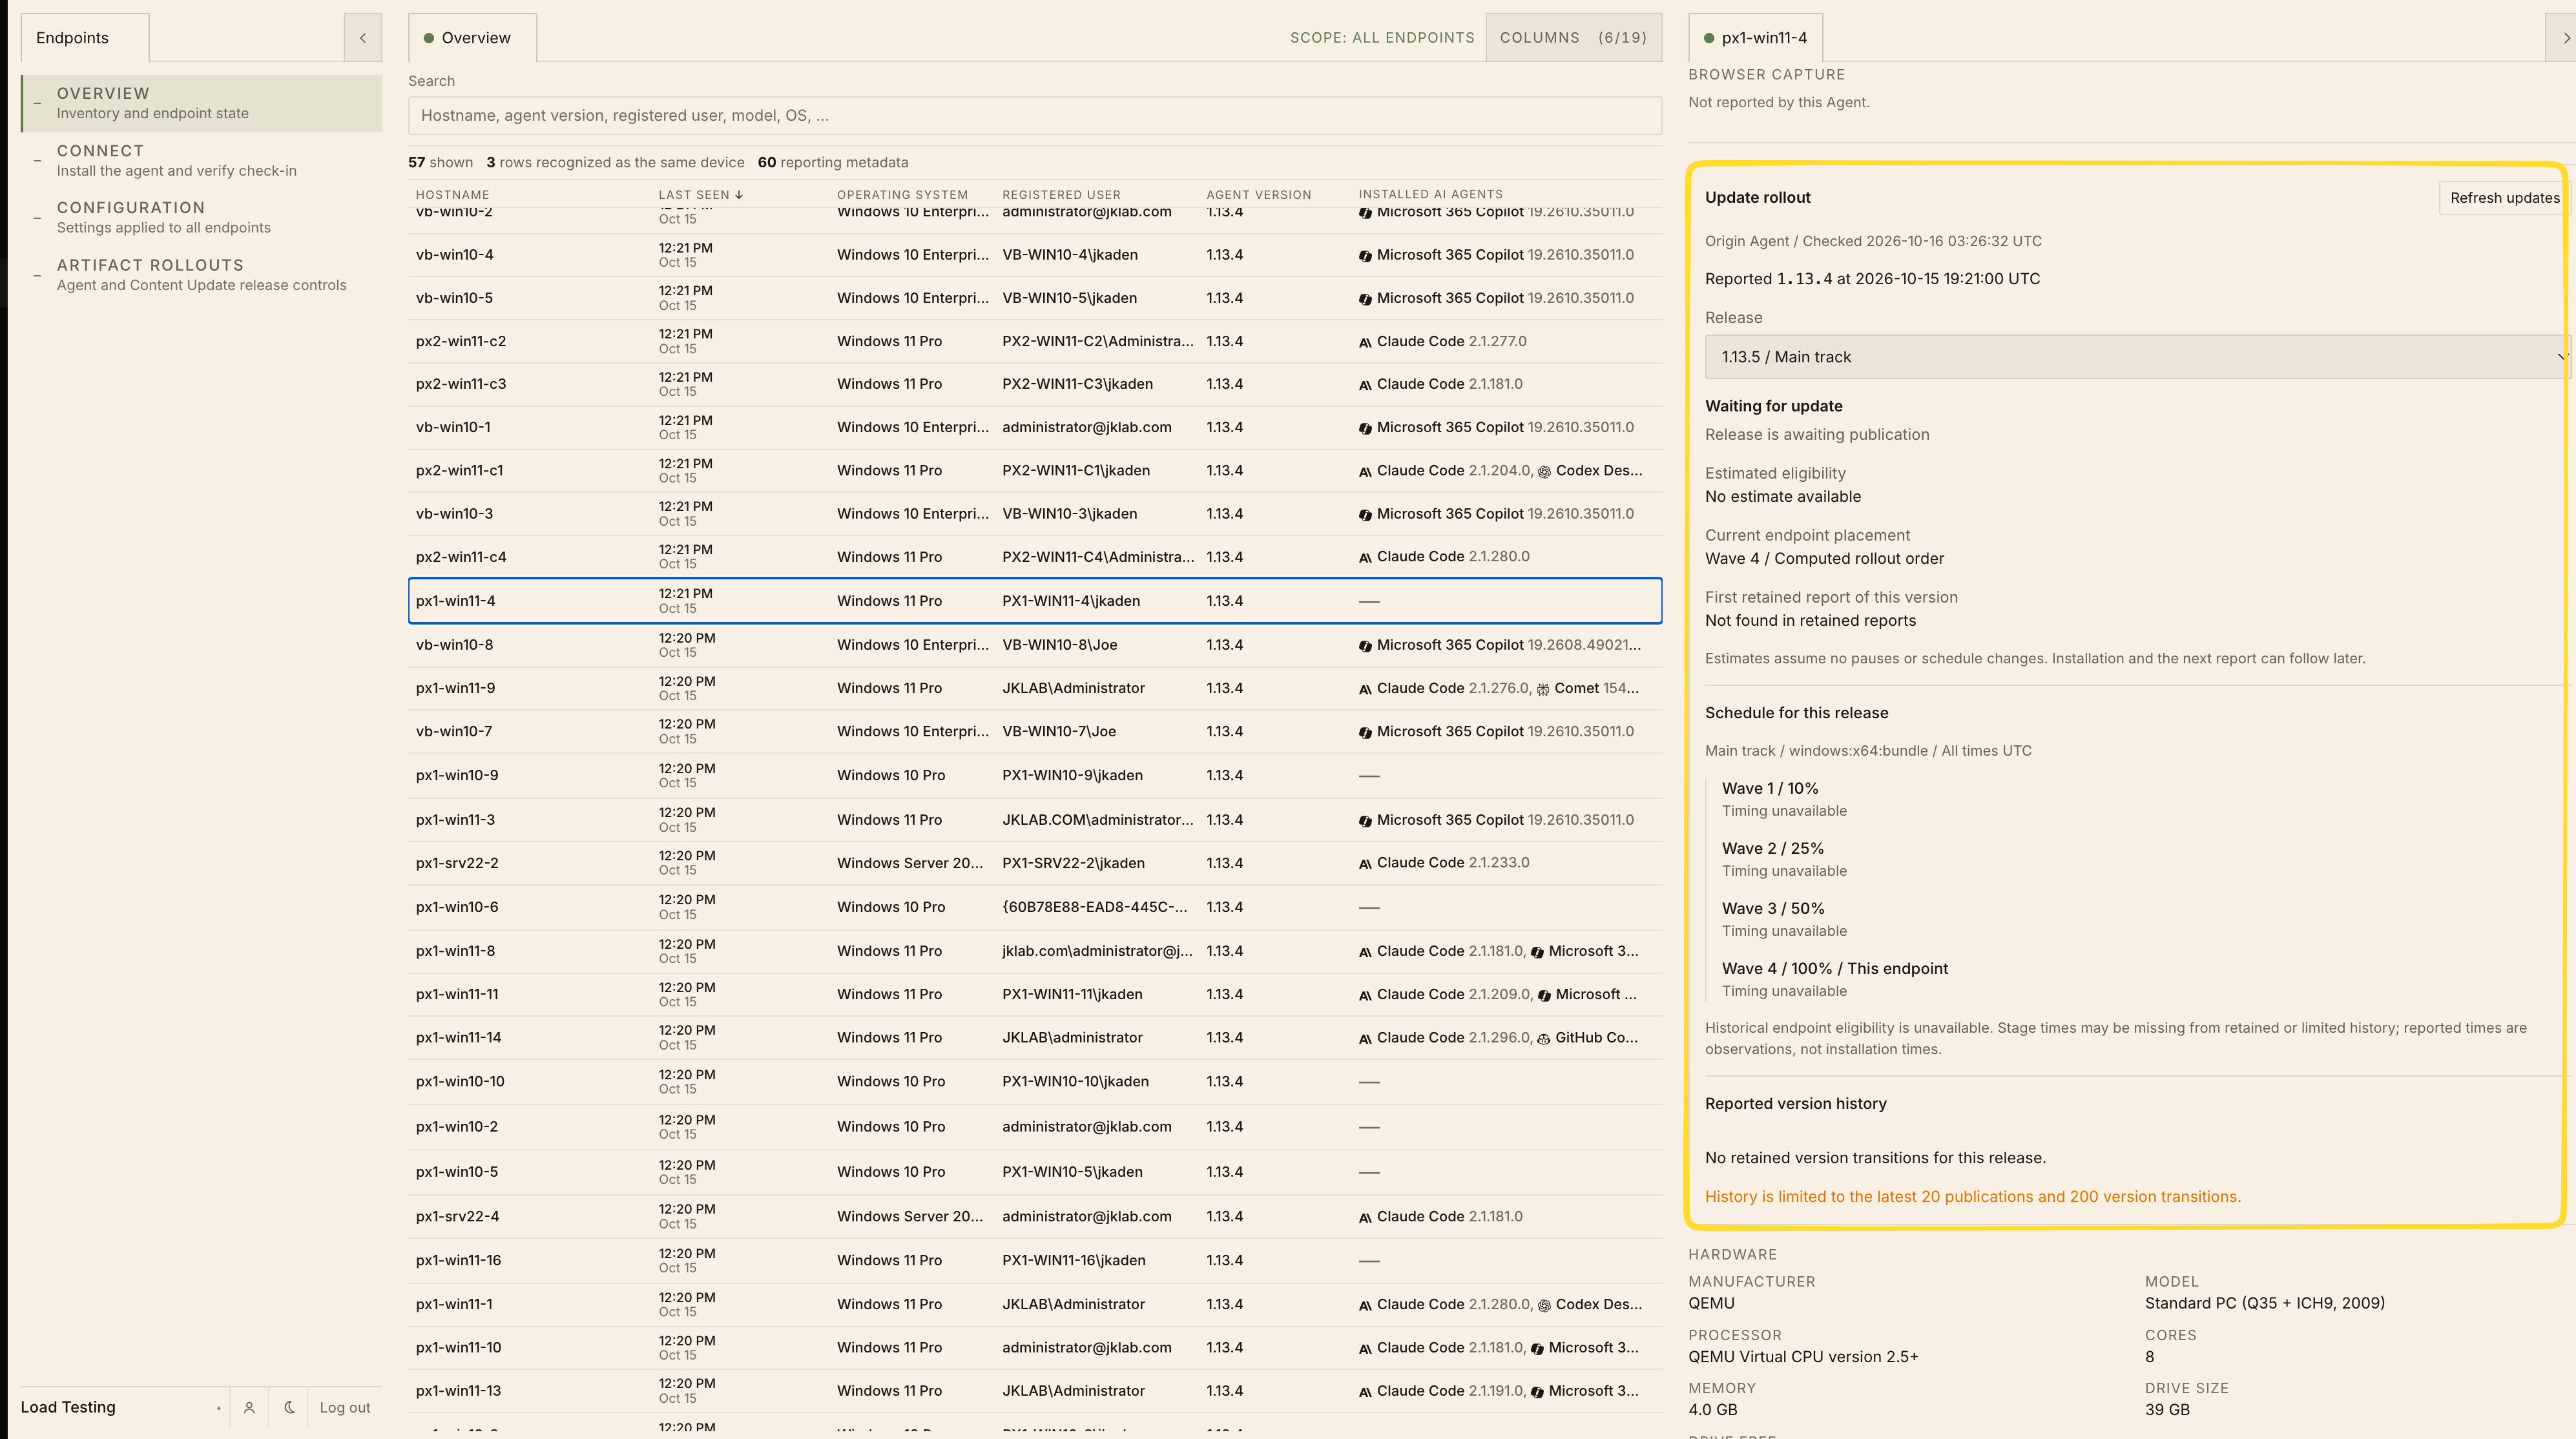Open the user account profile icon
2576x1439 pixels.
(249, 1407)
